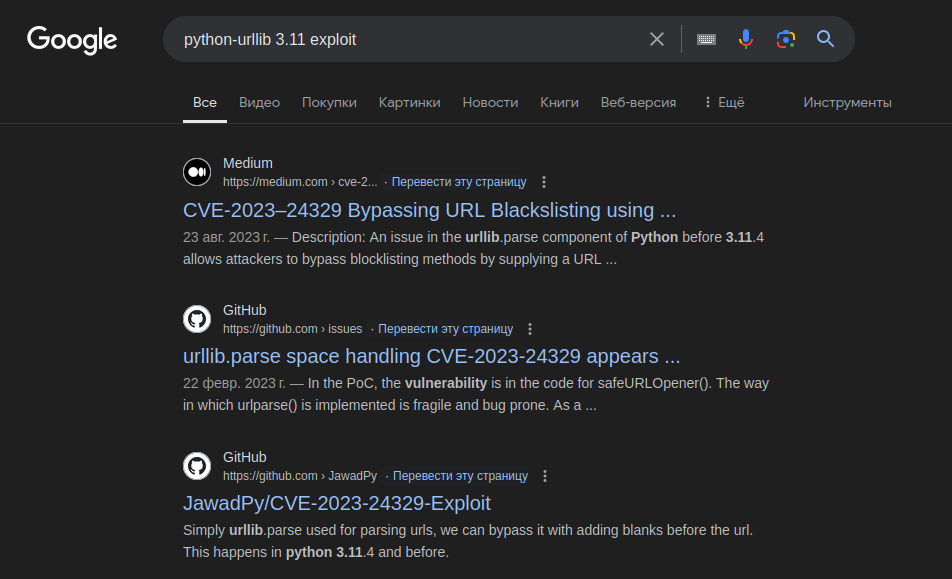The height and width of the screenshot is (579, 952).
Task: Click the https://github.com › issues URL
Action: 293,329
